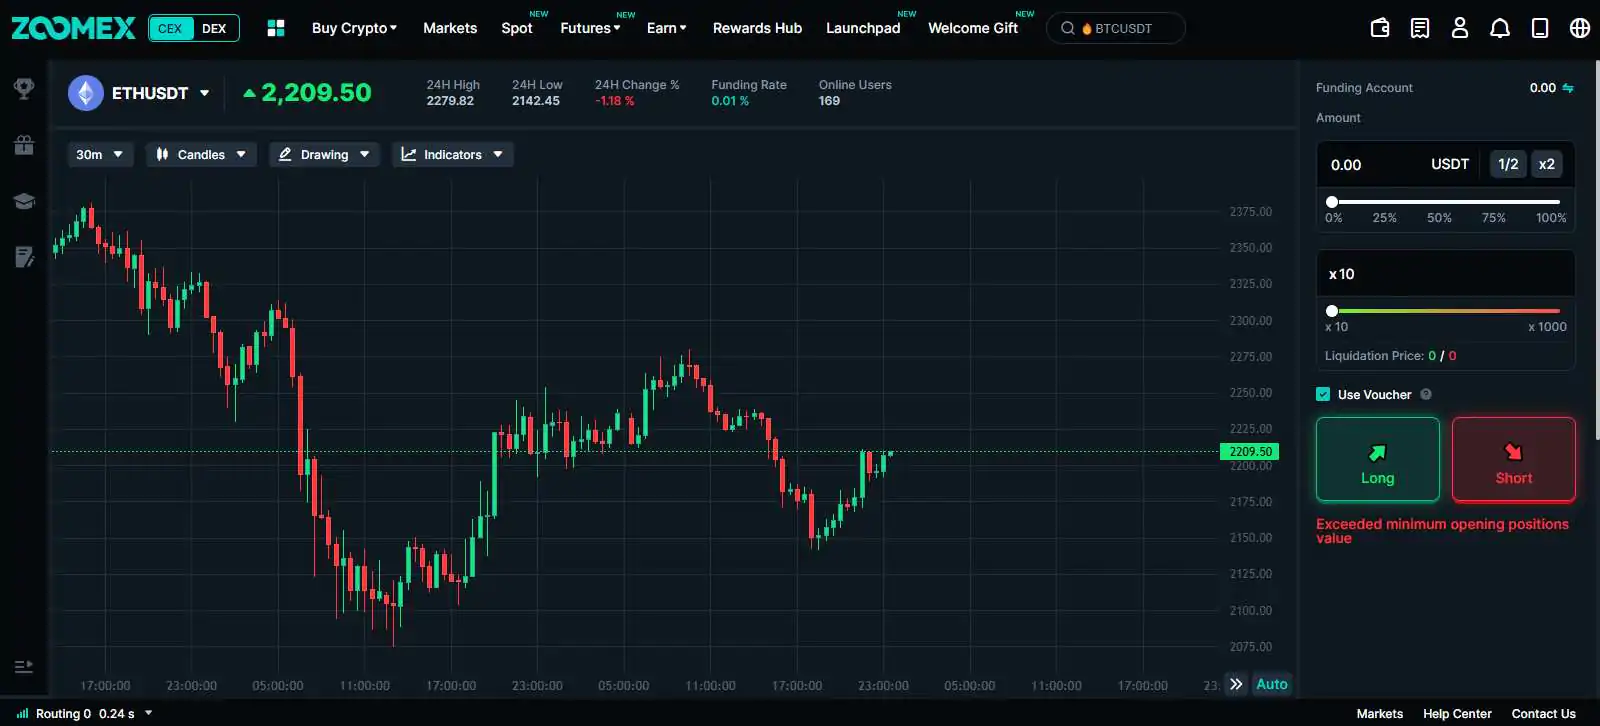Click the Ethereum coin logo

tap(86, 93)
